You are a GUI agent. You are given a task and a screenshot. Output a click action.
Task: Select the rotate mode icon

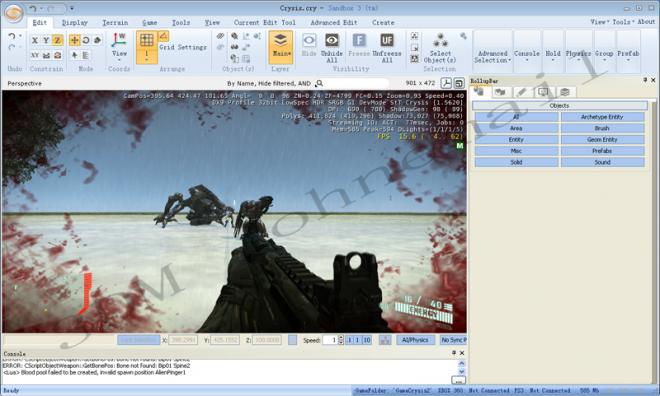[x=86, y=40]
